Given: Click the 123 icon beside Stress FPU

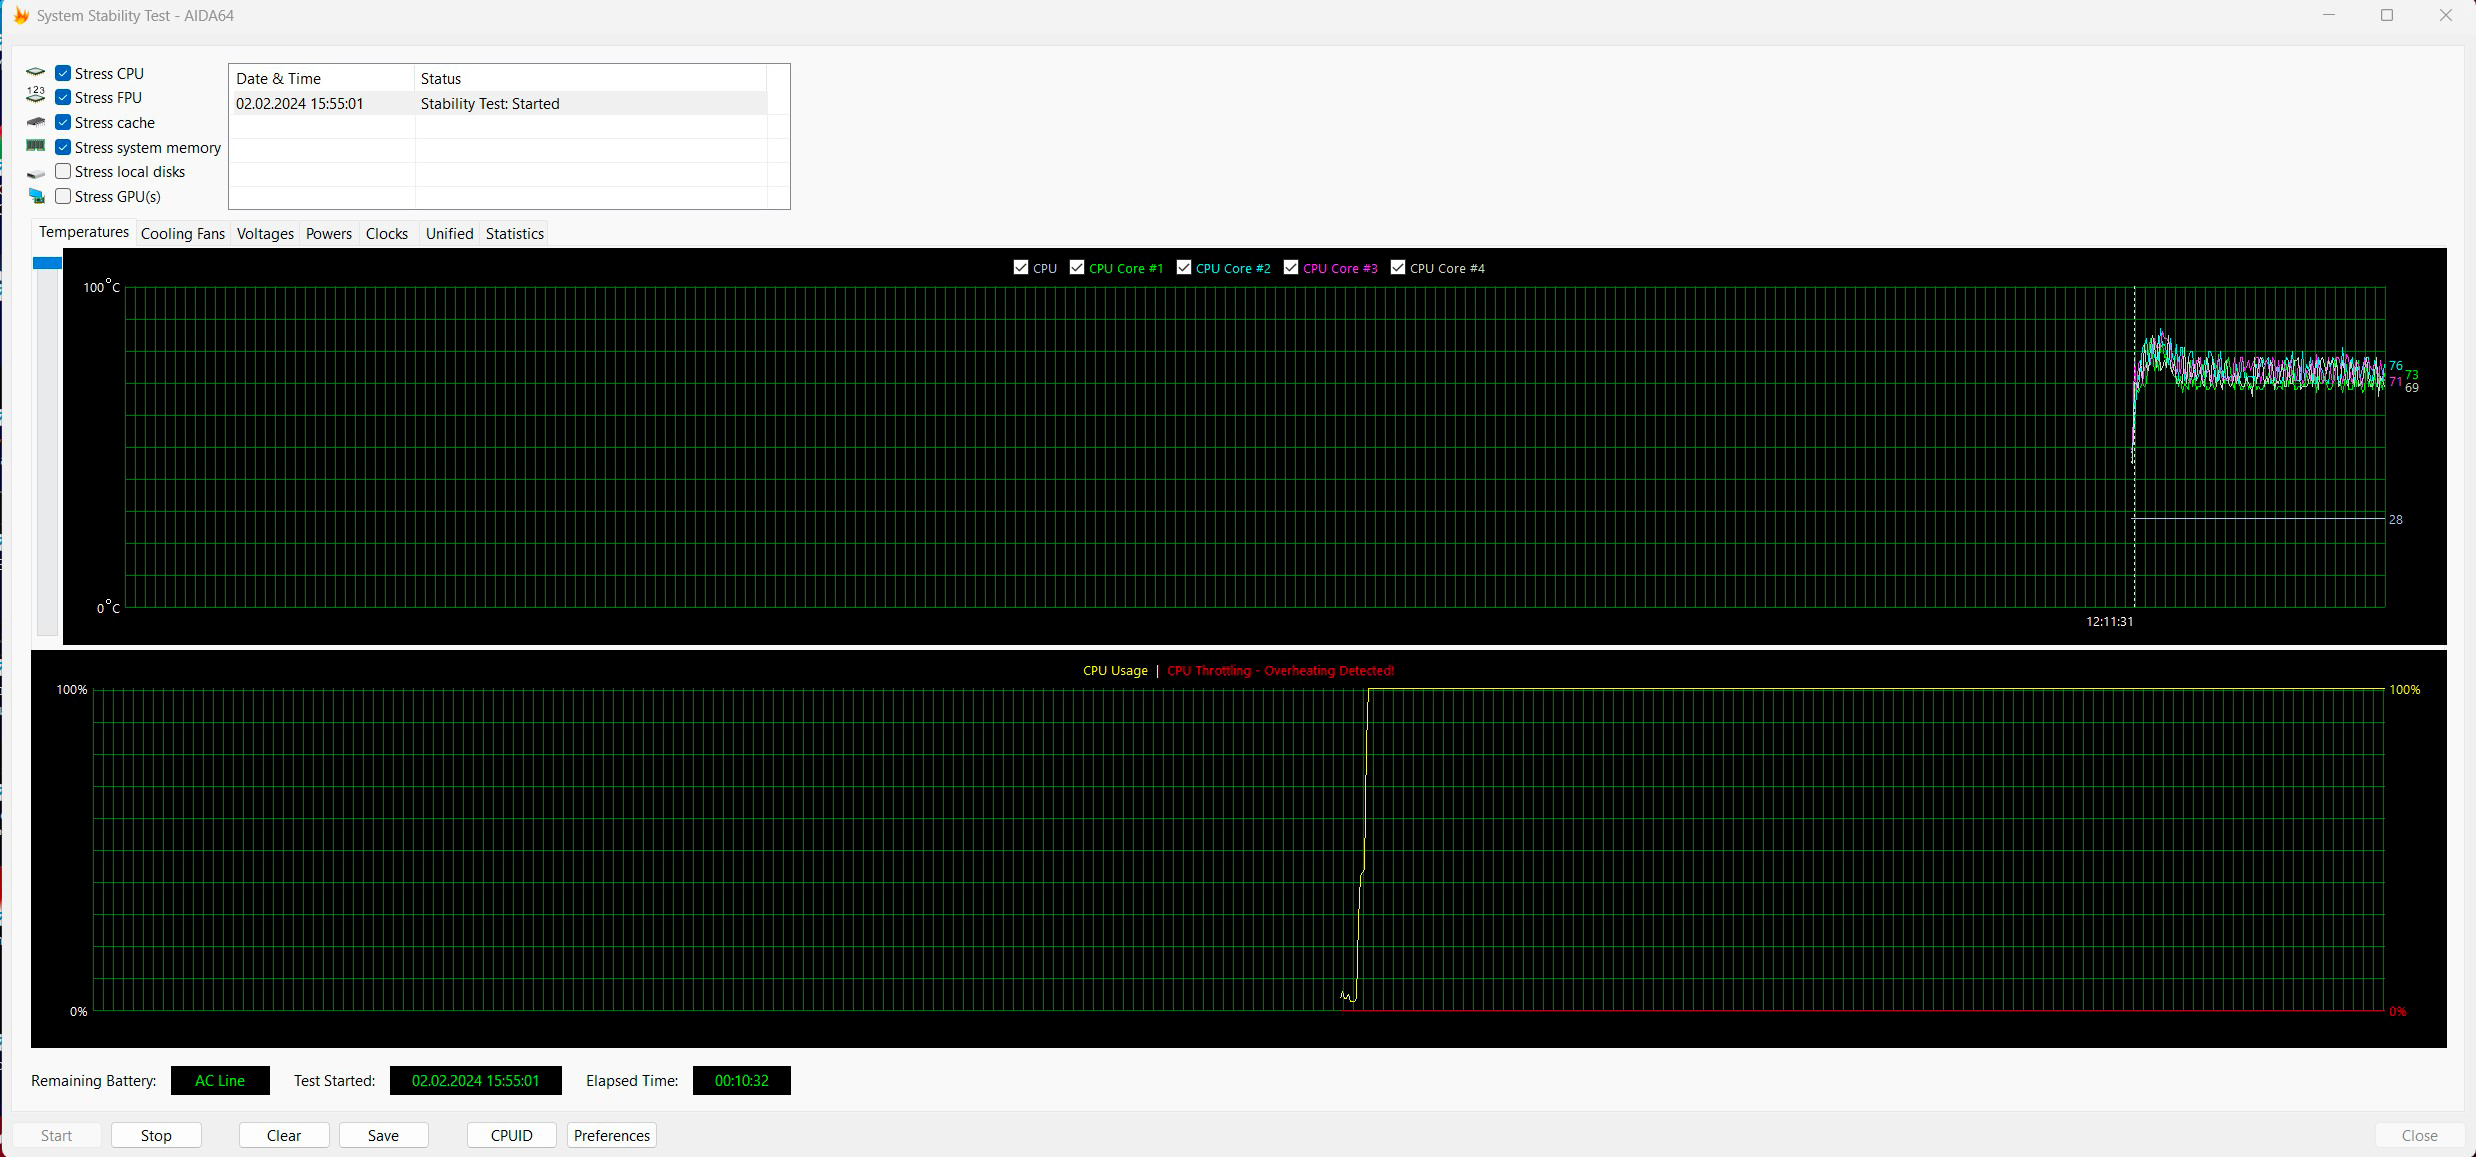Looking at the screenshot, I should point(36,96).
